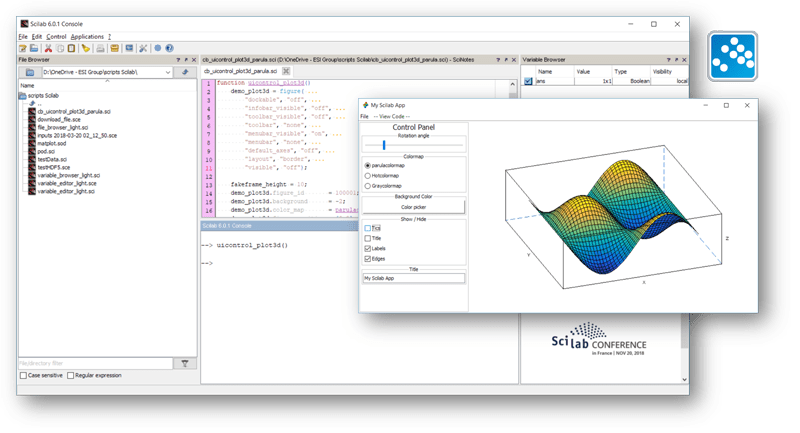Open the directory path dropdown in File Browser
Screen dimensions: 800x433
pyautogui.click(x=169, y=73)
